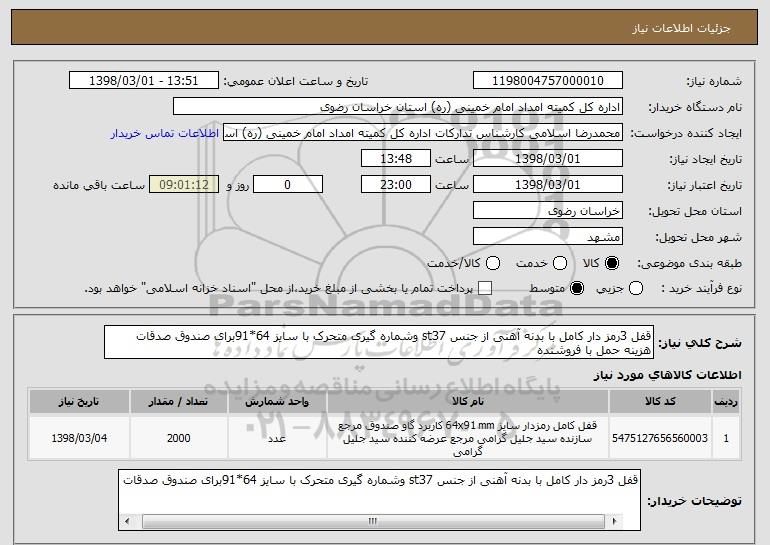Click the quantity cell 2000
Viewport: 770px width, 545px height.
(178, 438)
